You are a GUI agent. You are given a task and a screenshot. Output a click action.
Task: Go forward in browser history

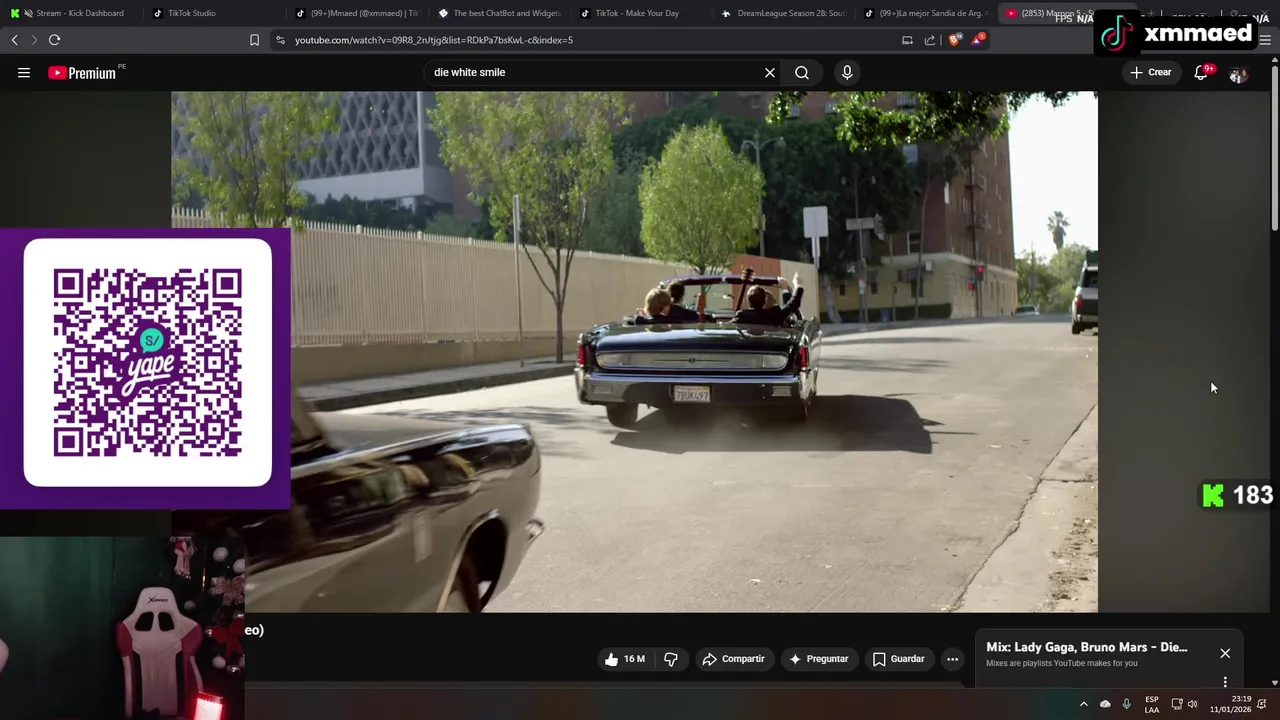(x=34, y=40)
